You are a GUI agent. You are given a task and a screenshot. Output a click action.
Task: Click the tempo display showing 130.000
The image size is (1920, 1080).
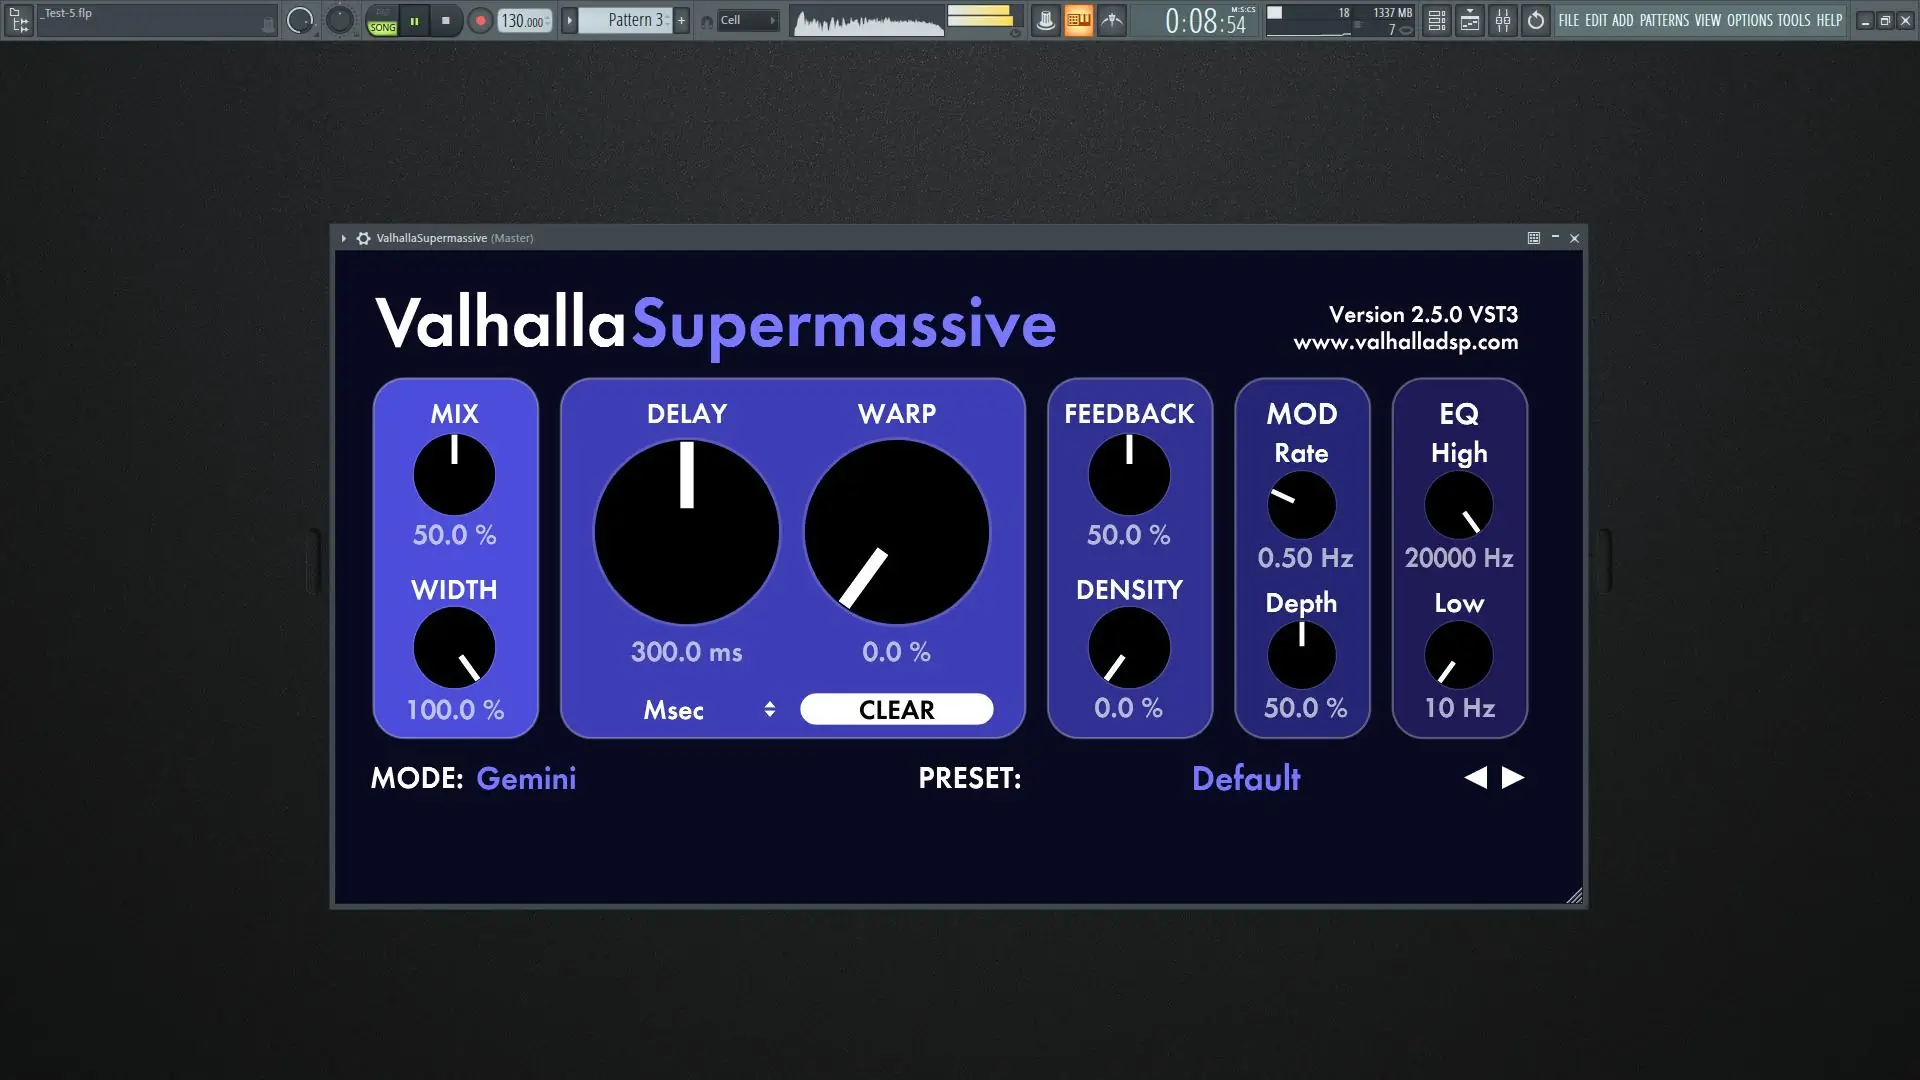(521, 19)
